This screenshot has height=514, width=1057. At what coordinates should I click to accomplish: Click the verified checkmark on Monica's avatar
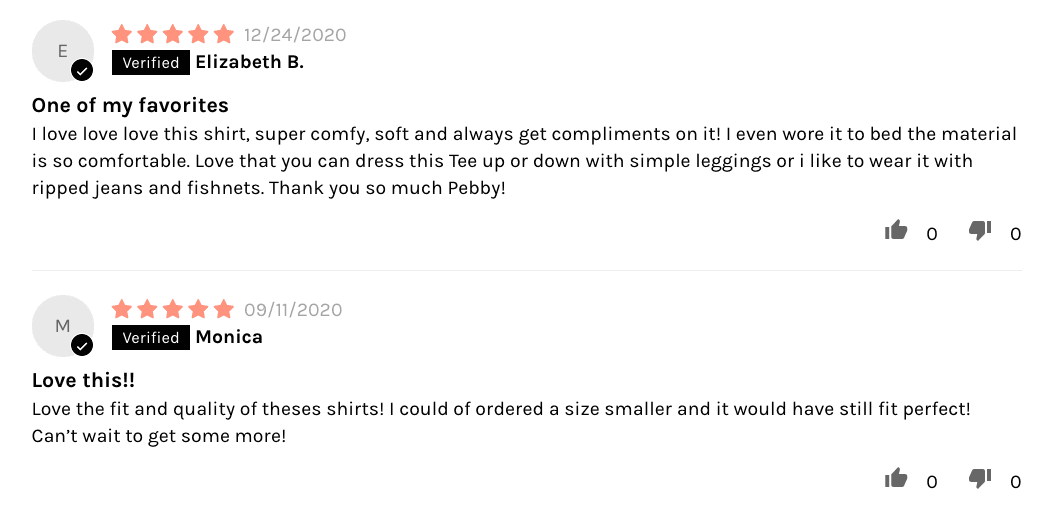82,345
